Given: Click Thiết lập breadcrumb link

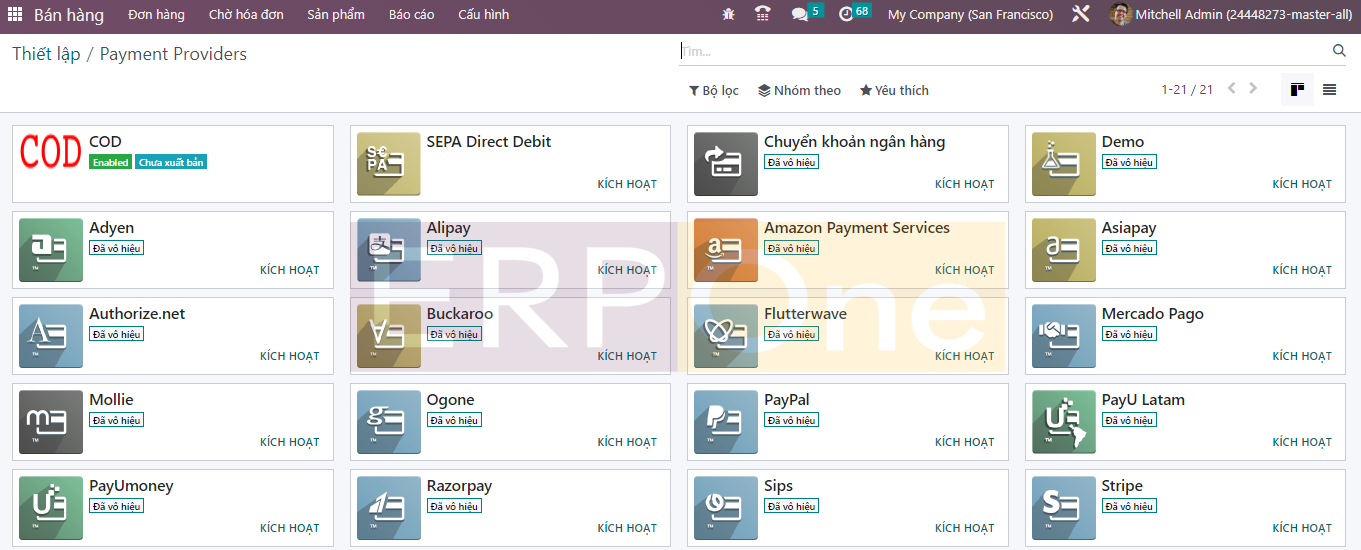Looking at the screenshot, I should click(x=46, y=54).
